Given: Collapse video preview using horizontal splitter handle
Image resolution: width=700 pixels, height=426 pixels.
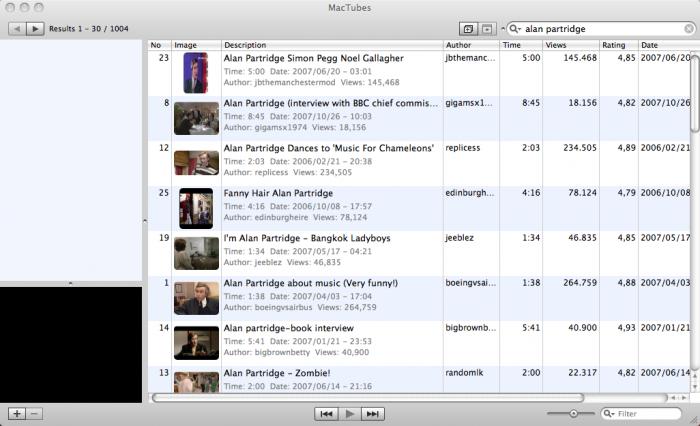Looking at the screenshot, I should pyautogui.click(x=71, y=284).
